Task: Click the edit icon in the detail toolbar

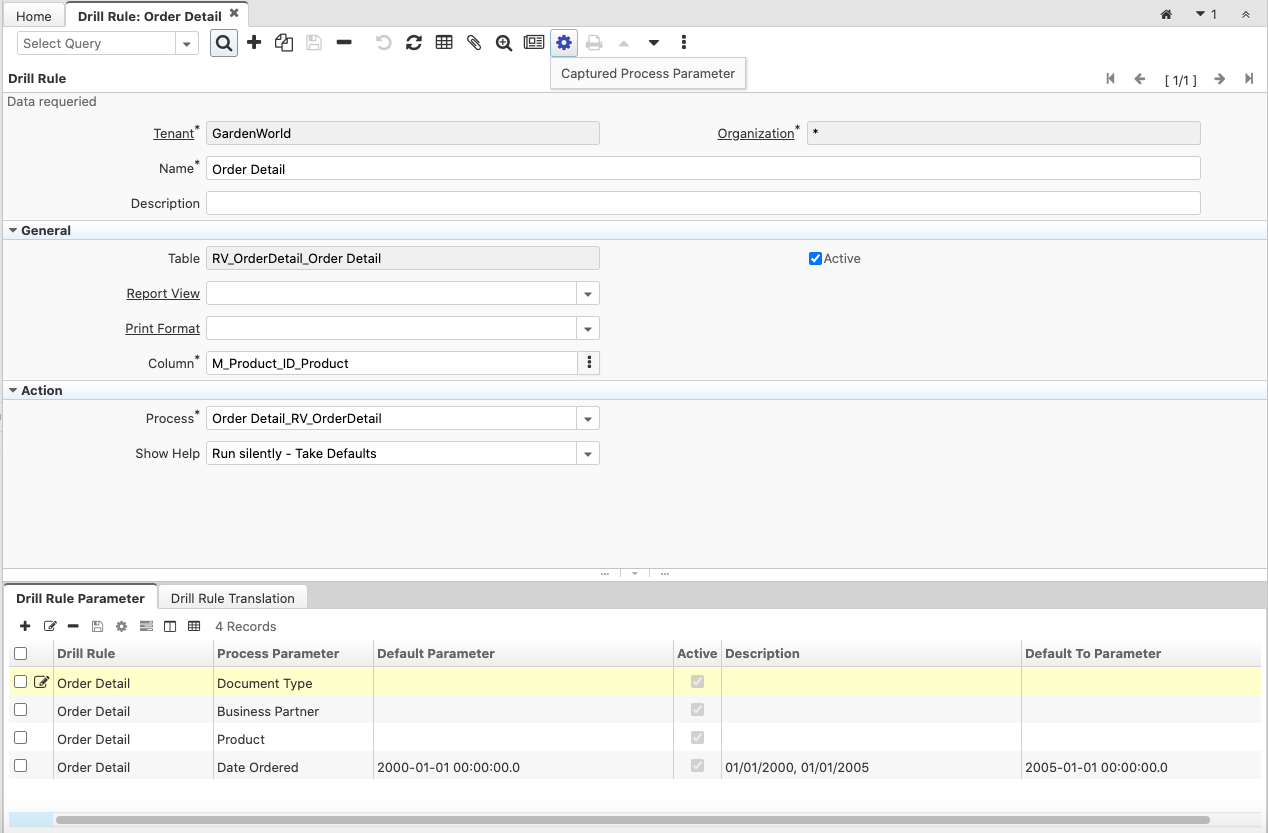Action: pyautogui.click(x=50, y=626)
